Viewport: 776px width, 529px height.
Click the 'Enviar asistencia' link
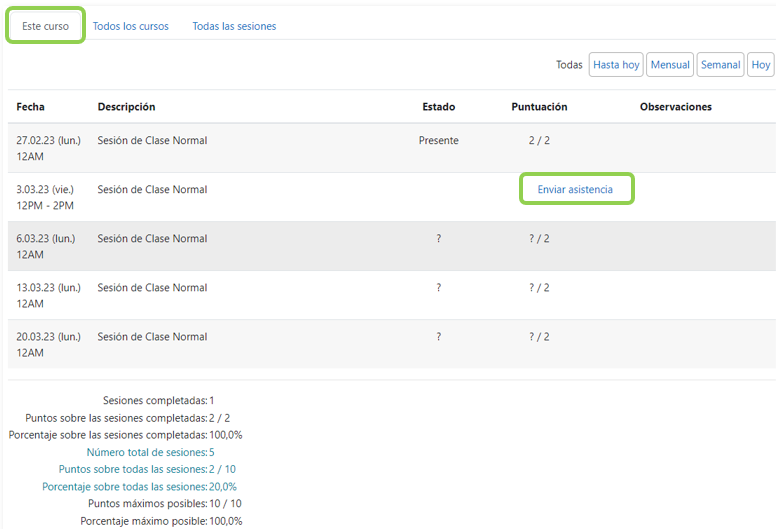[575, 189]
